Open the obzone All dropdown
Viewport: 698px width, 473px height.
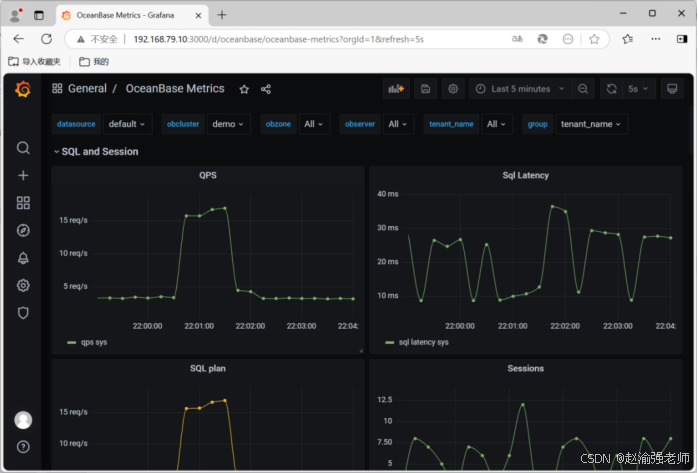(313, 124)
